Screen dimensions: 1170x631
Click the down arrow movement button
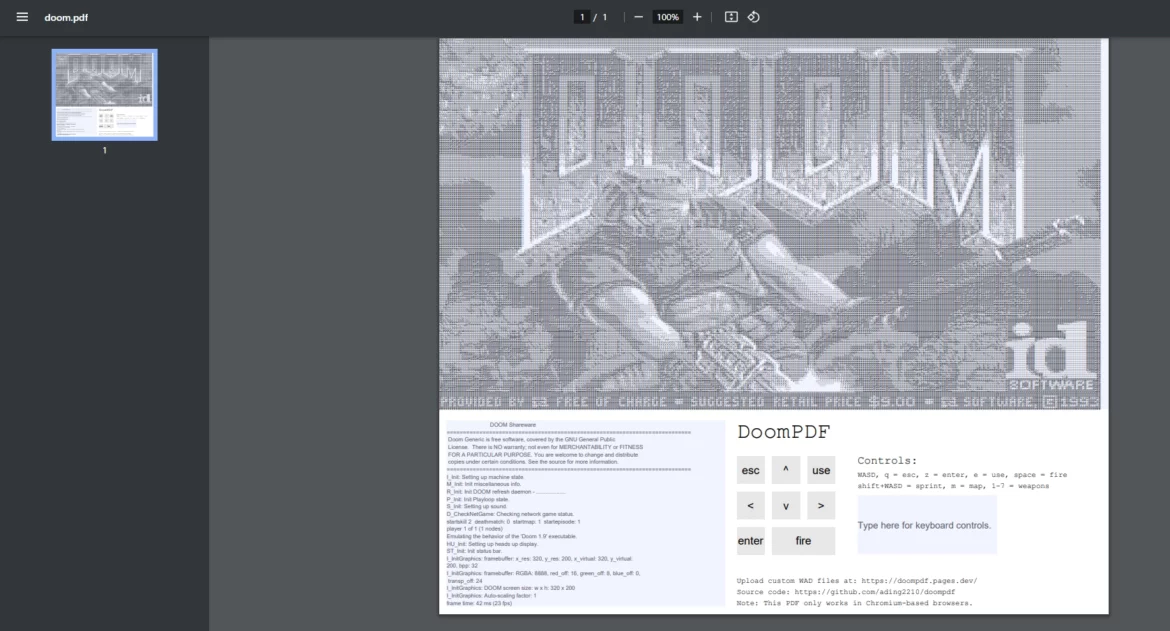785,505
